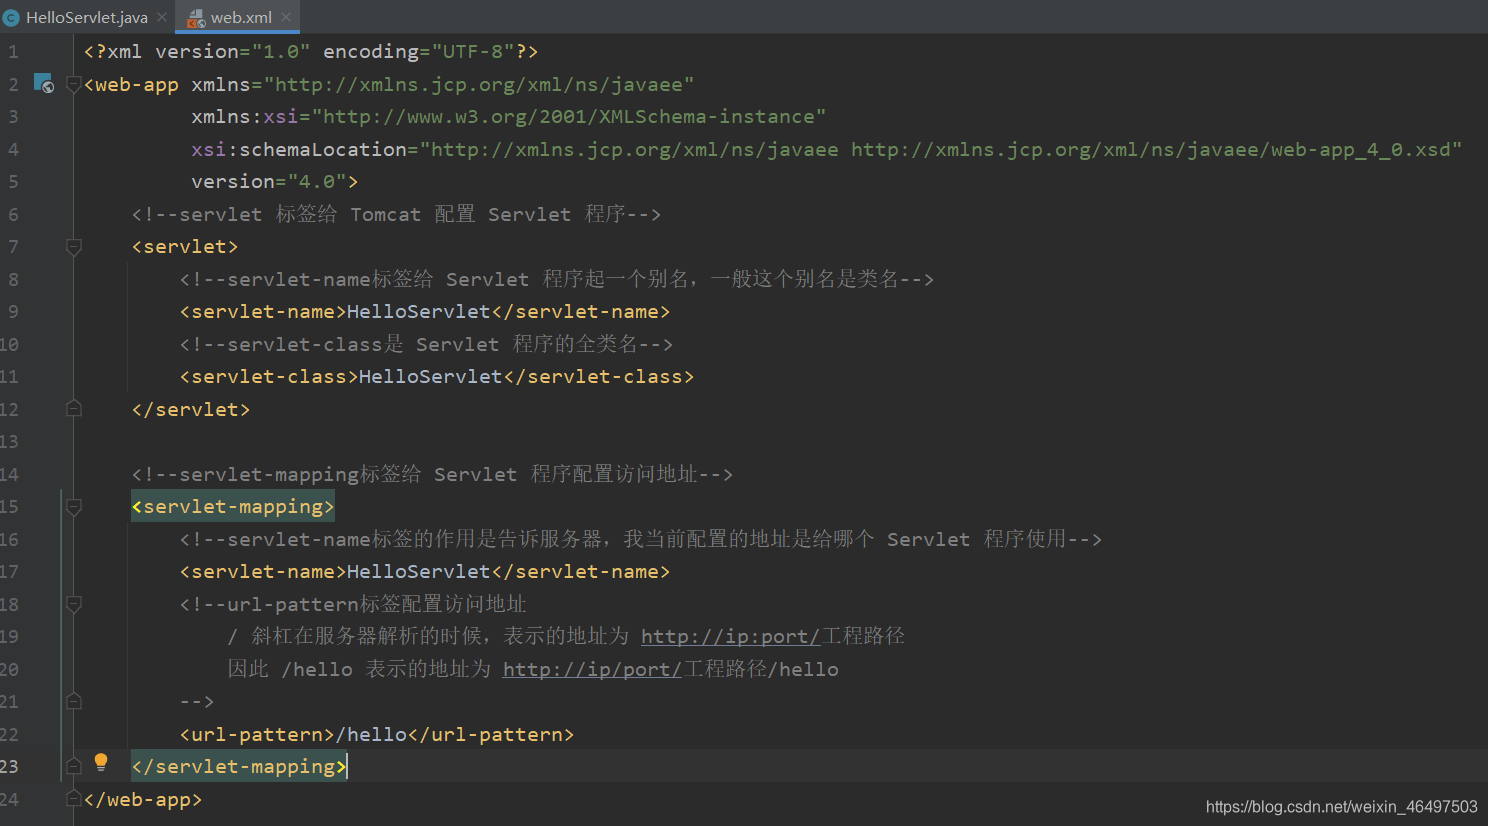Image resolution: width=1488 pixels, height=826 pixels.
Task: Click the fold end marker at line 23
Action: point(73,766)
